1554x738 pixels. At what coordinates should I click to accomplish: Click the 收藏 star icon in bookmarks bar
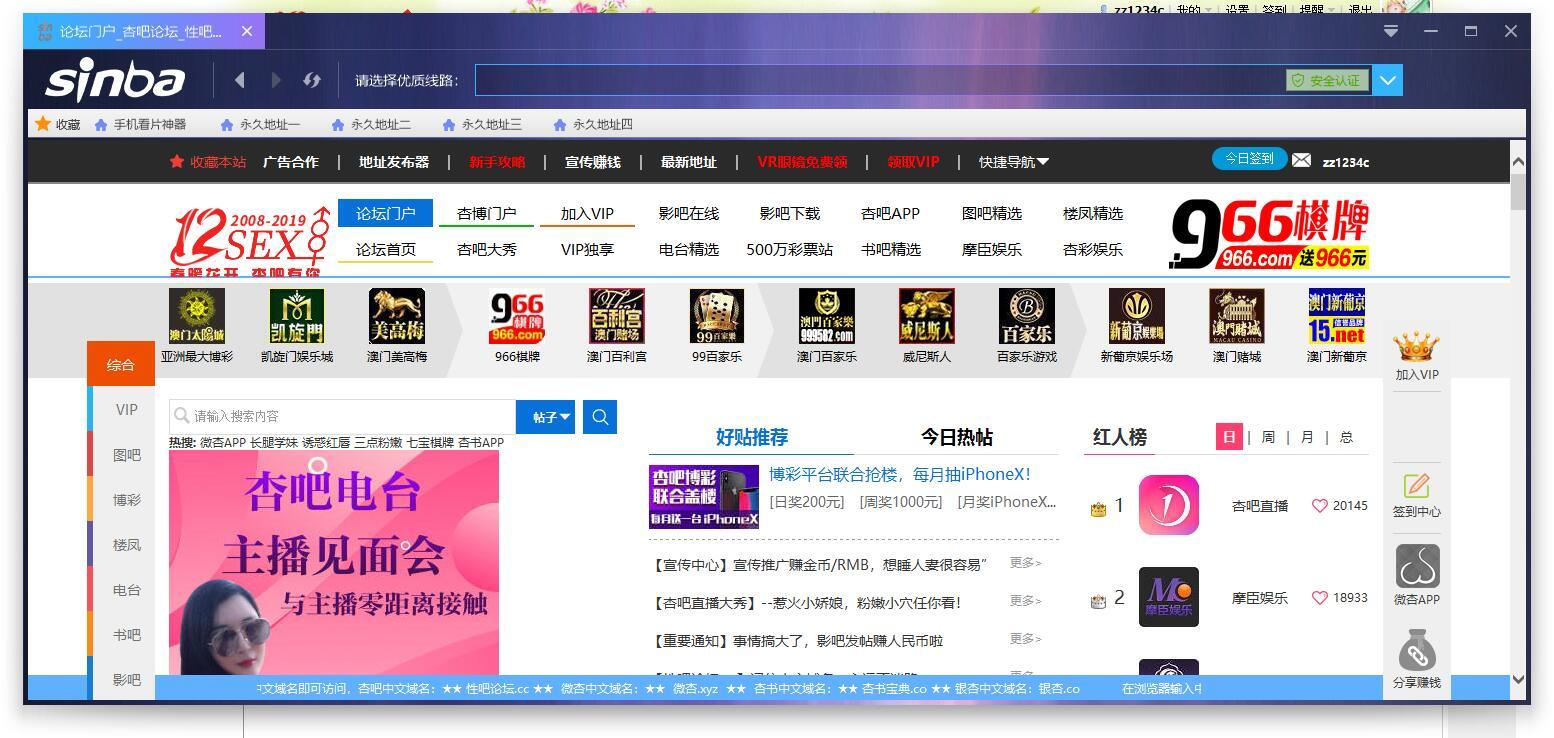point(43,124)
